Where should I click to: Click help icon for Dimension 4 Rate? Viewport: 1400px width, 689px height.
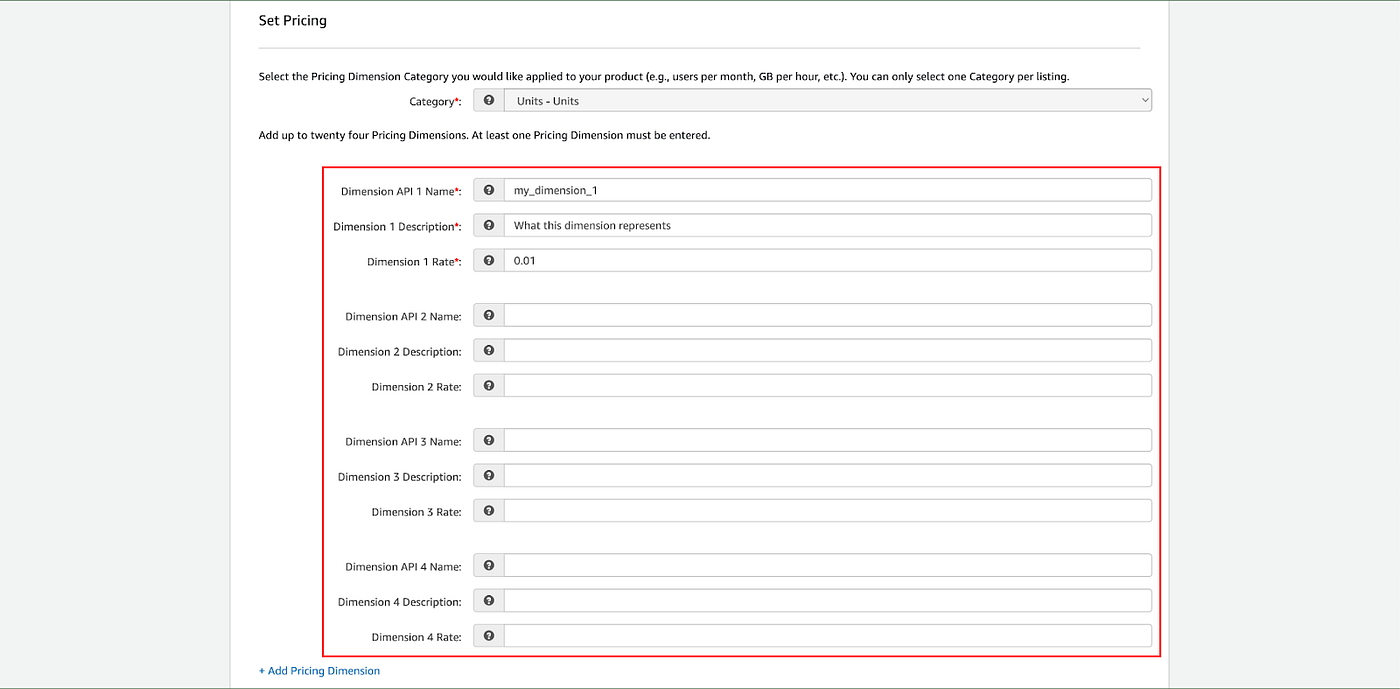click(x=488, y=635)
